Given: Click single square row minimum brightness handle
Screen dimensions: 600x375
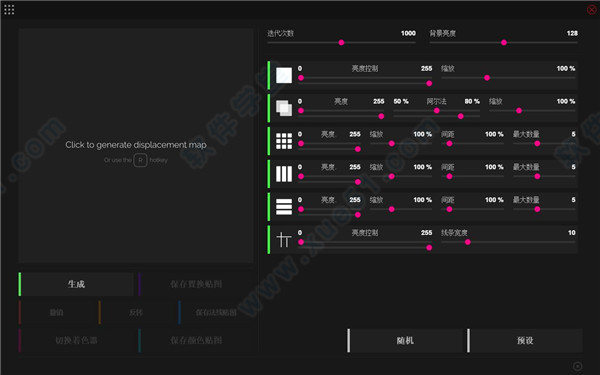Looking at the screenshot, I should (301, 78).
